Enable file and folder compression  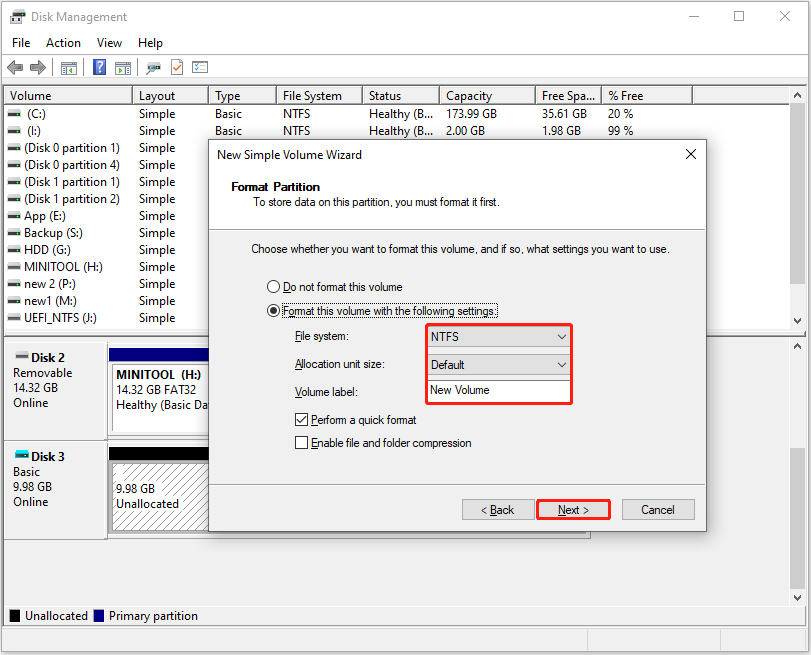coord(302,443)
